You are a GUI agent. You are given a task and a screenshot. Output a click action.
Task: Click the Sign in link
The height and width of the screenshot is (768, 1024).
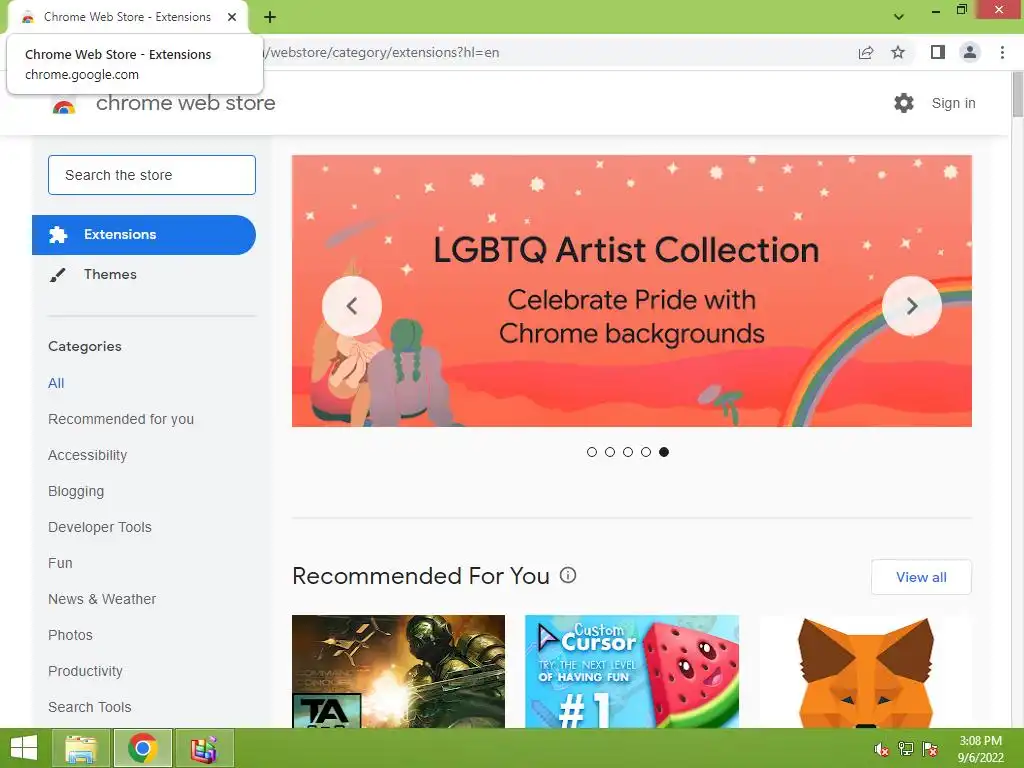[953, 103]
